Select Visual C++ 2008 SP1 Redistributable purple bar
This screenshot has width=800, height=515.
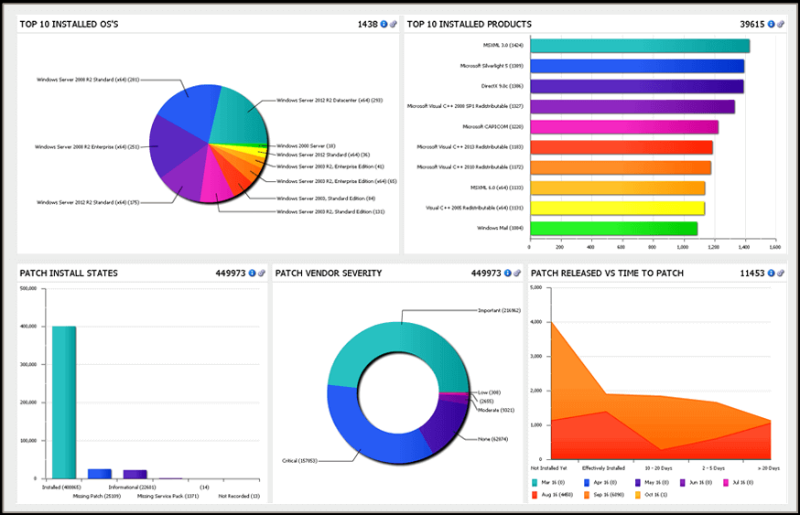click(633, 107)
